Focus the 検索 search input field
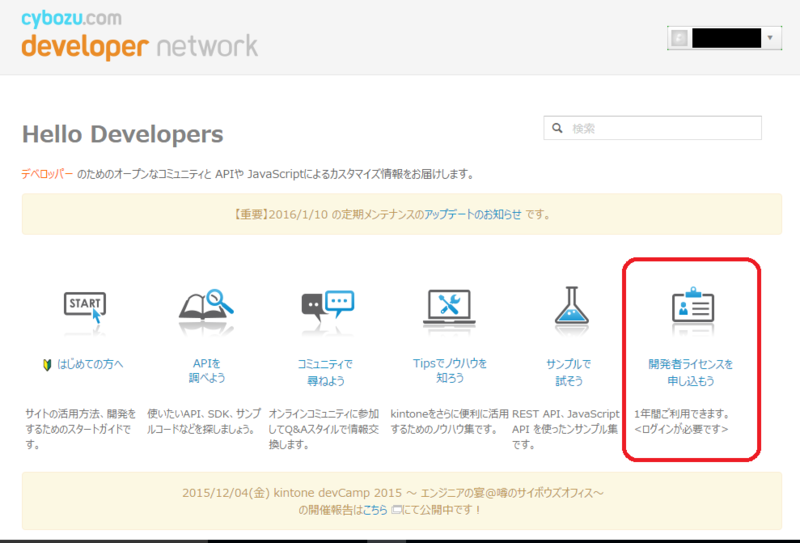This screenshot has height=543, width=800. coord(653,128)
